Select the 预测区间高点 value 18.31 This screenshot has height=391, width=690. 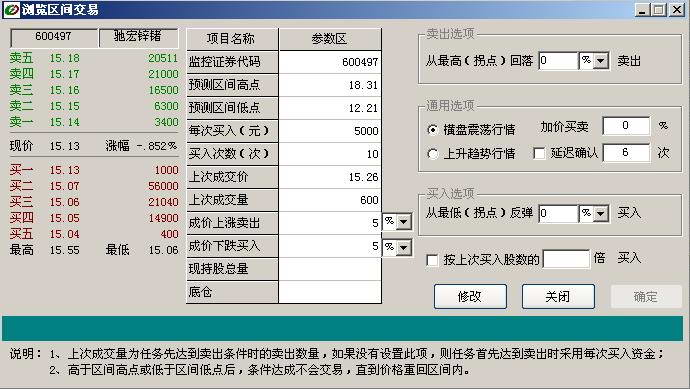click(x=330, y=85)
